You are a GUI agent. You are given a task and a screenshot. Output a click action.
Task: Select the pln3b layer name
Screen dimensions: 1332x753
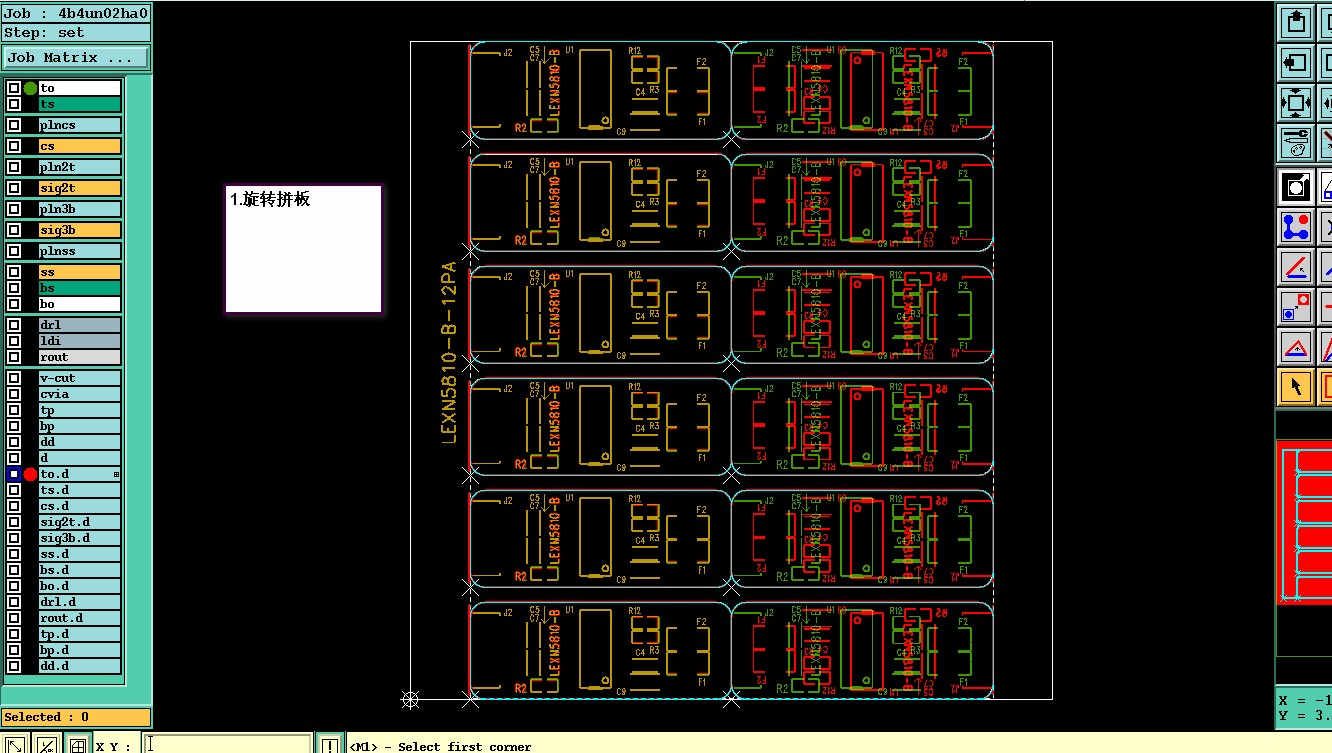click(x=80, y=209)
